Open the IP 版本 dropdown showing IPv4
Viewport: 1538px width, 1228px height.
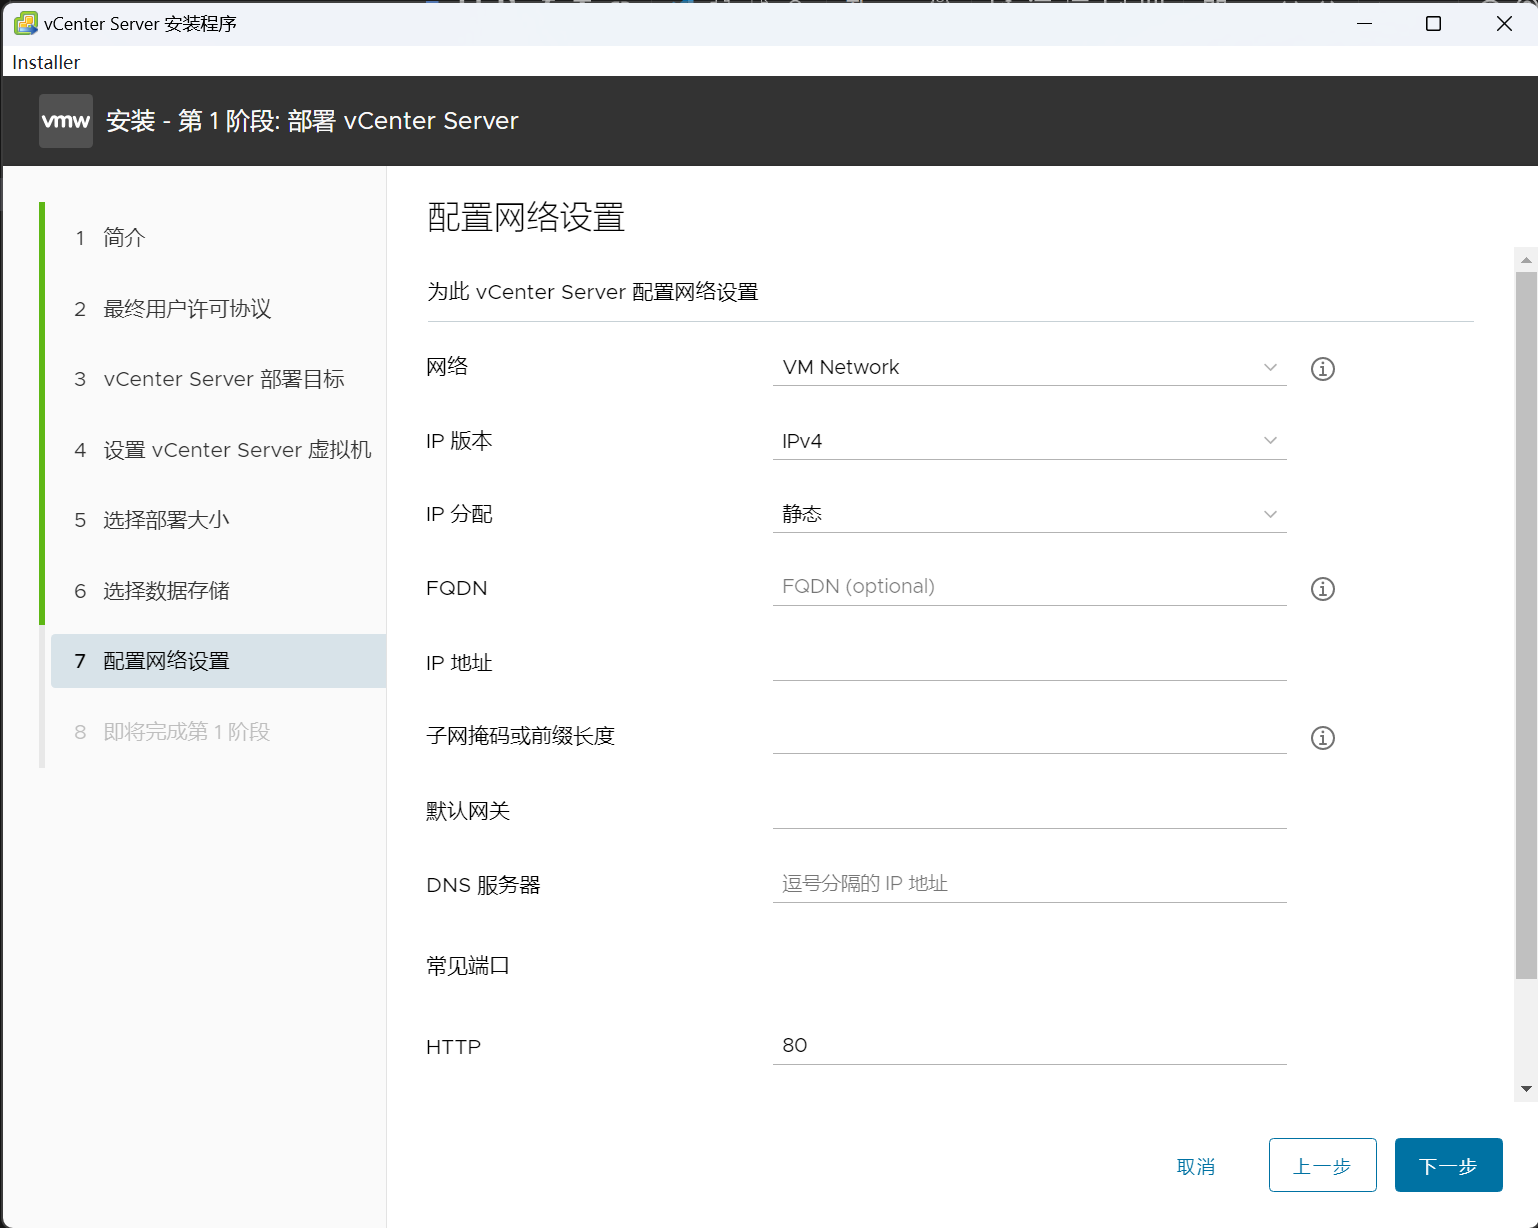click(1029, 441)
